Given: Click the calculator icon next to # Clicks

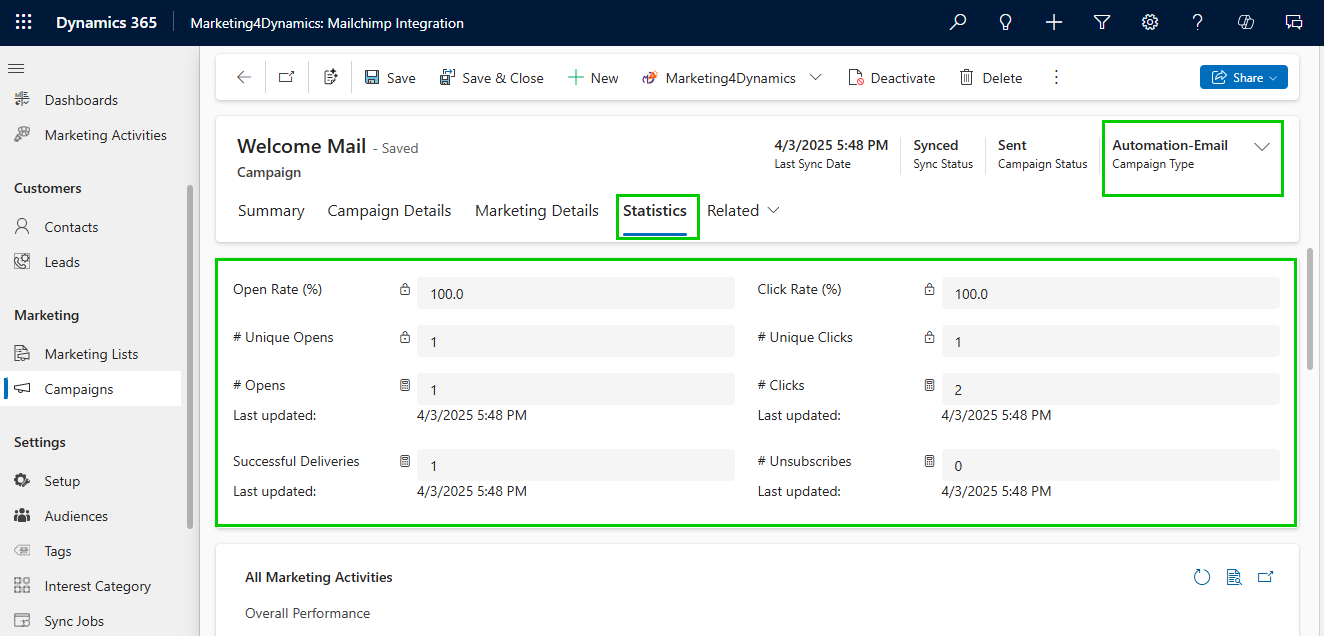Looking at the screenshot, I should (929, 385).
